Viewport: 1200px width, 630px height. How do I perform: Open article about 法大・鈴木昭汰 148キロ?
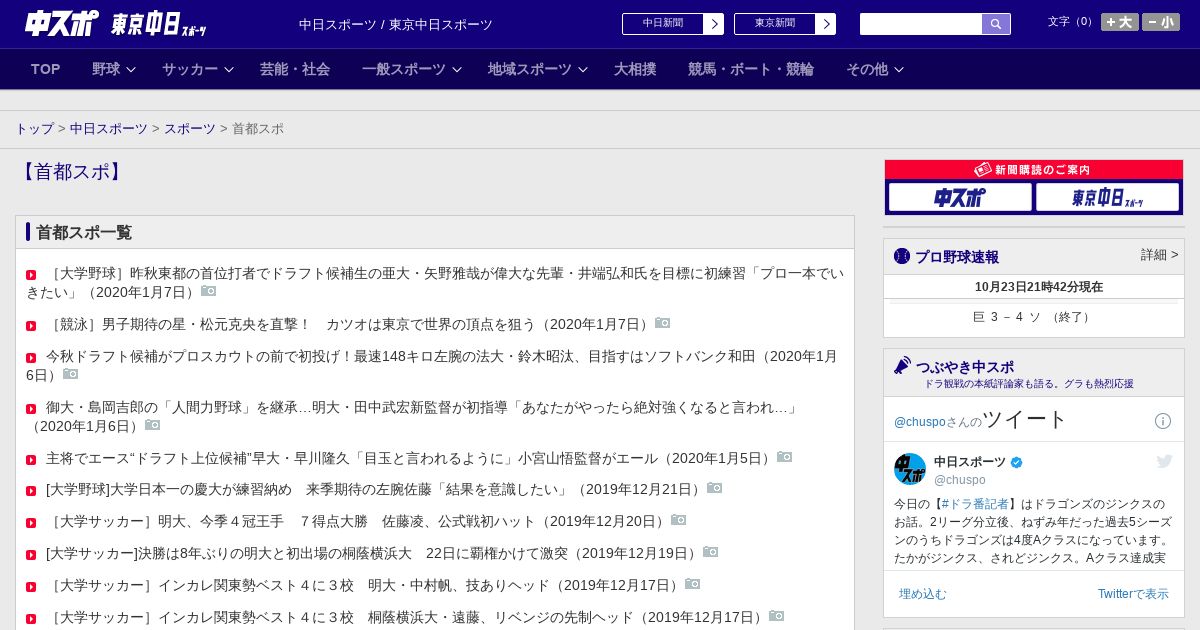click(x=432, y=365)
